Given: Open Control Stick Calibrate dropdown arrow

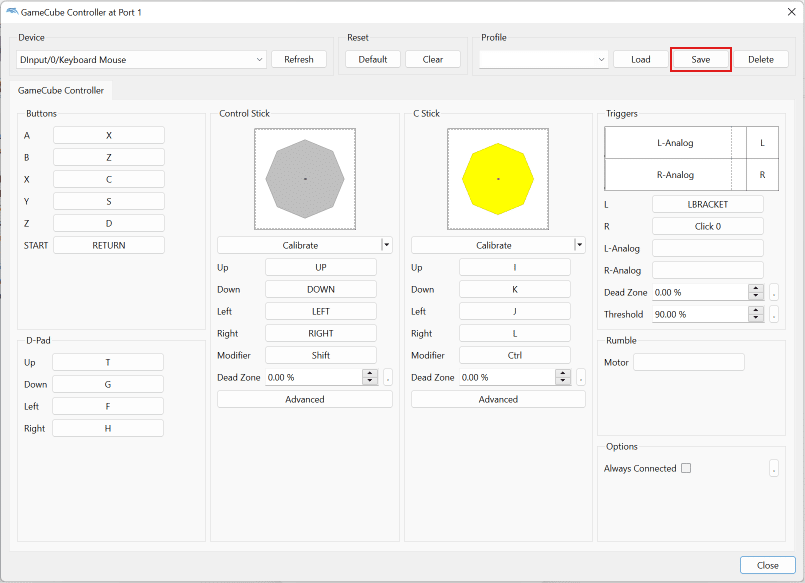Looking at the screenshot, I should [x=387, y=245].
